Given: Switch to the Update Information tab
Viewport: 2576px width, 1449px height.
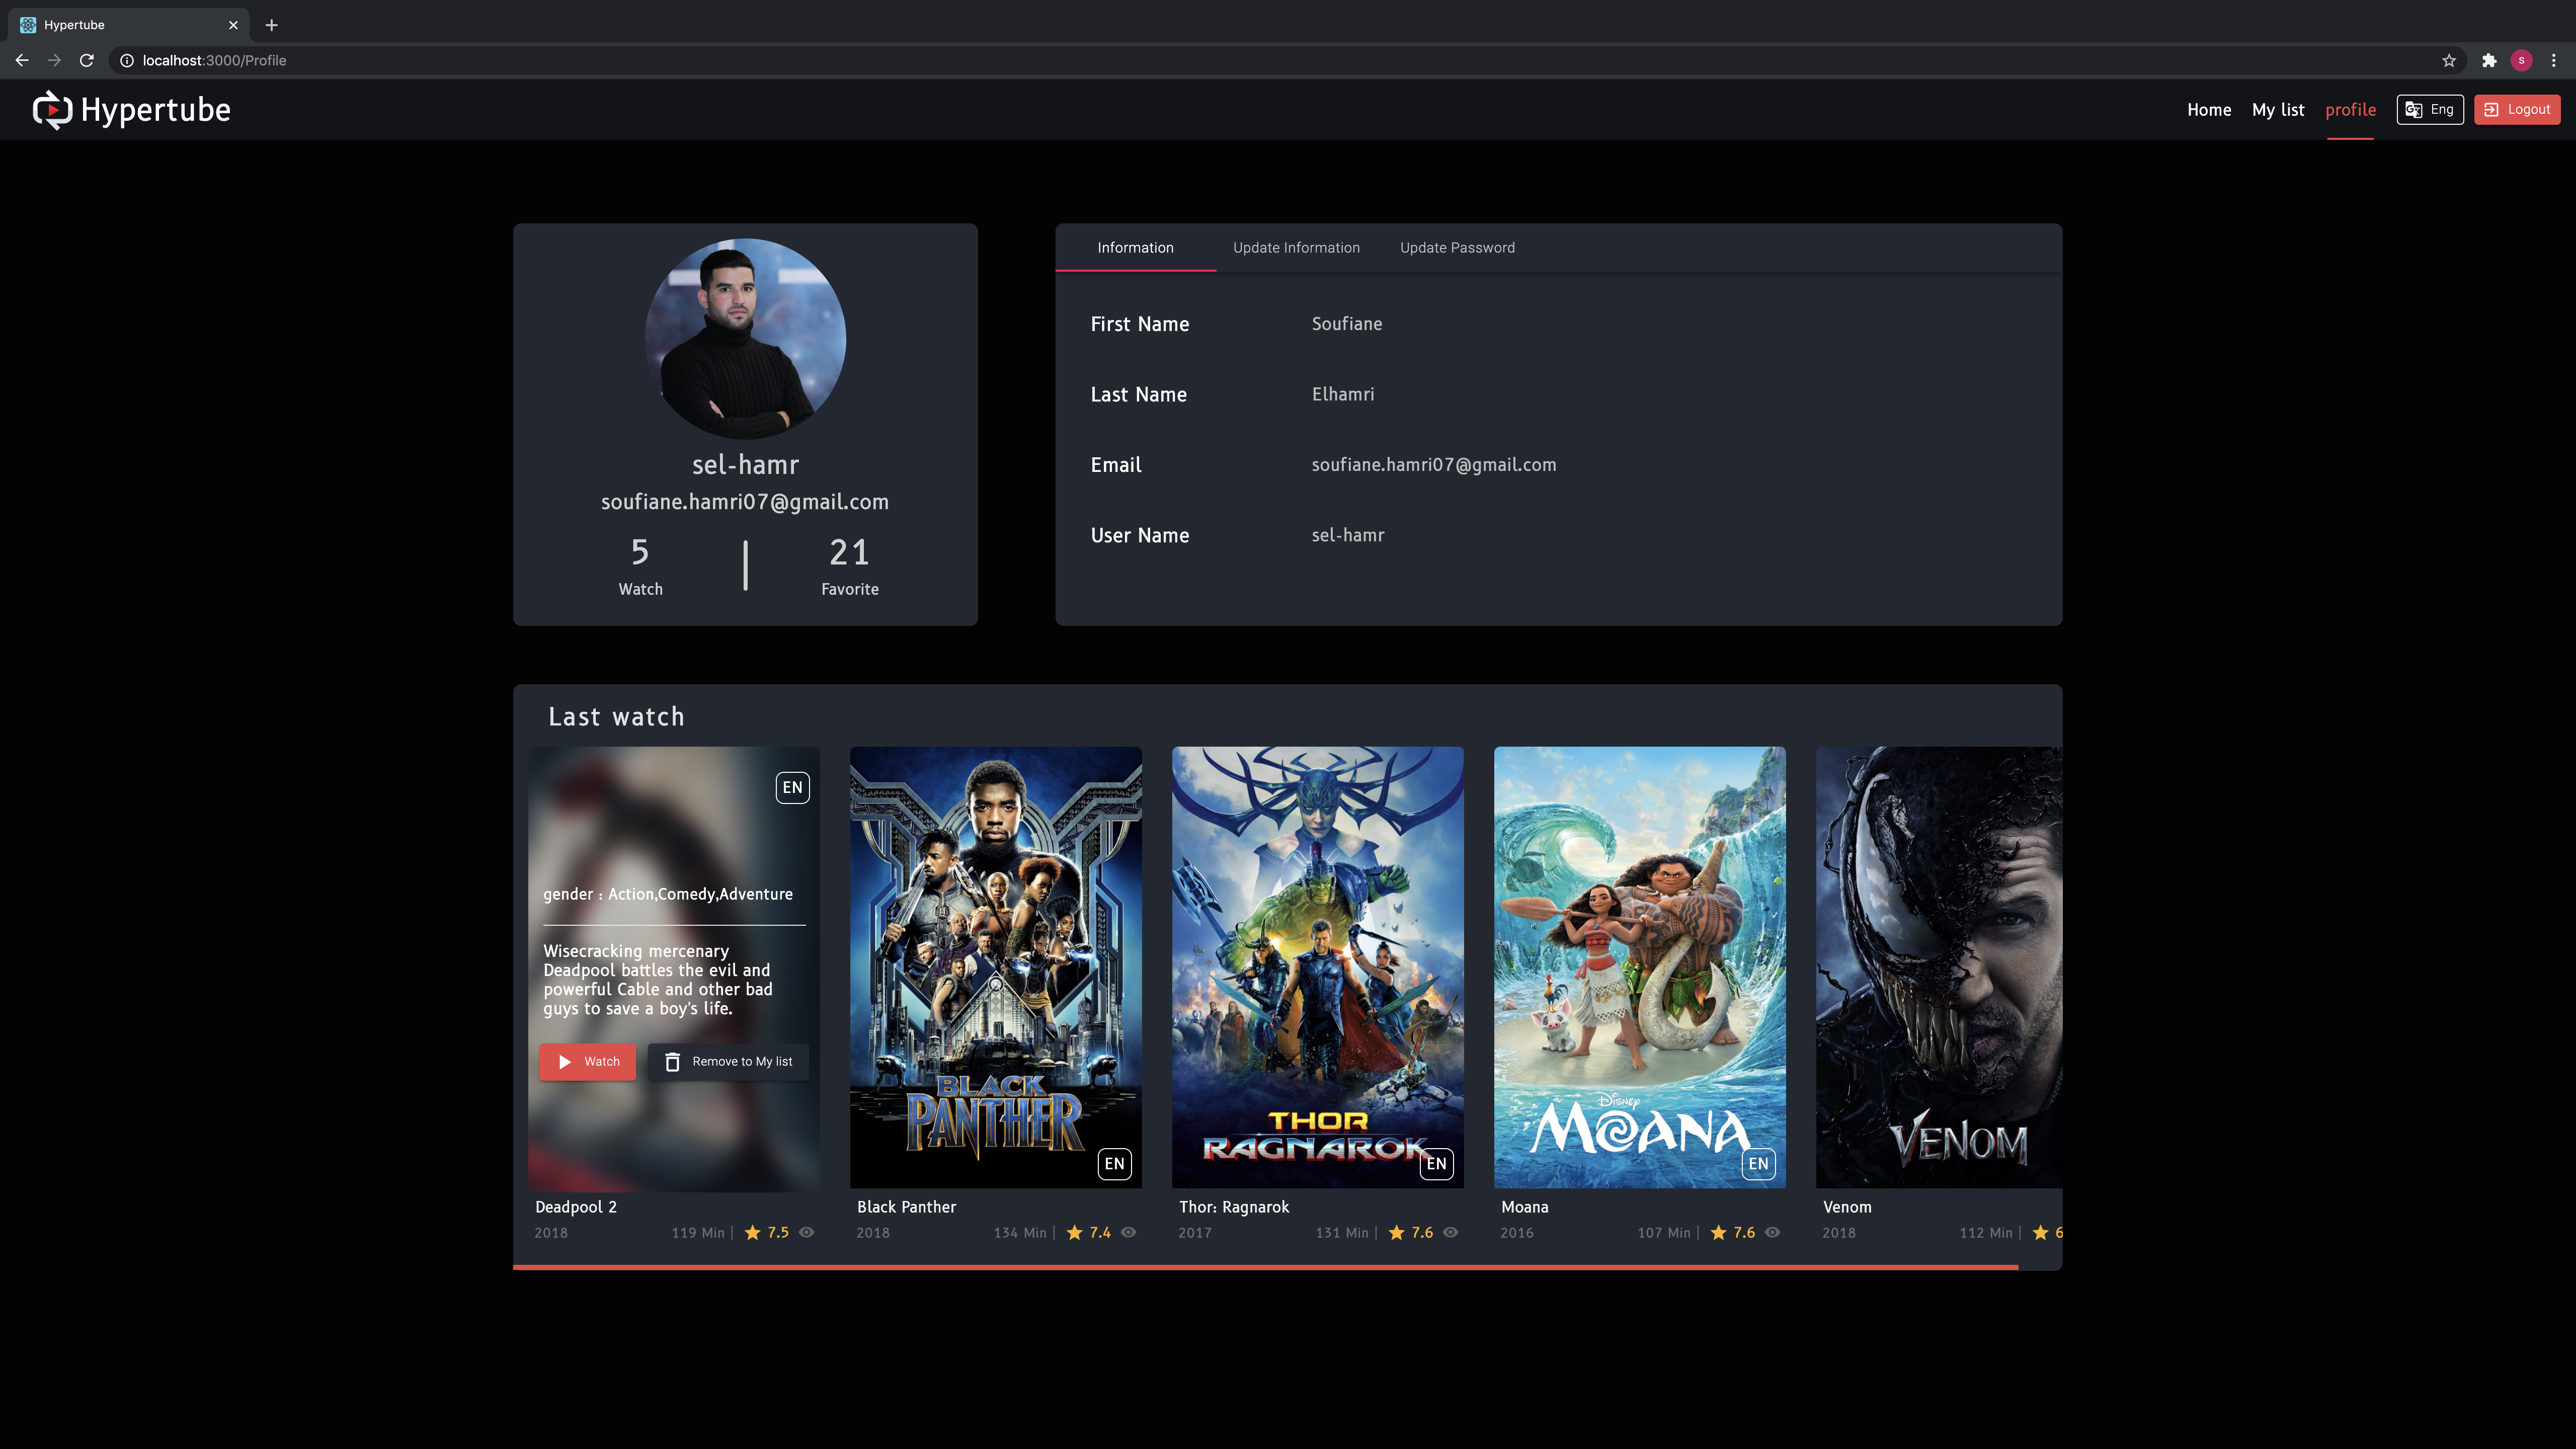Looking at the screenshot, I should pyautogui.click(x=1296, y=248).
